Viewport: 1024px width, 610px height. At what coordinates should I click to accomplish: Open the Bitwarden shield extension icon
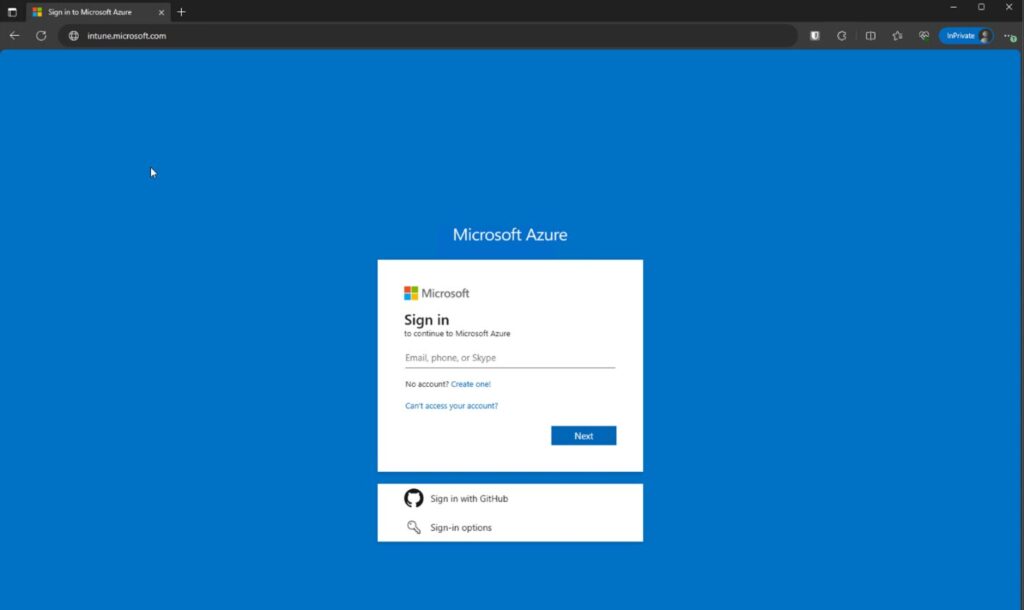click(815, 35)
